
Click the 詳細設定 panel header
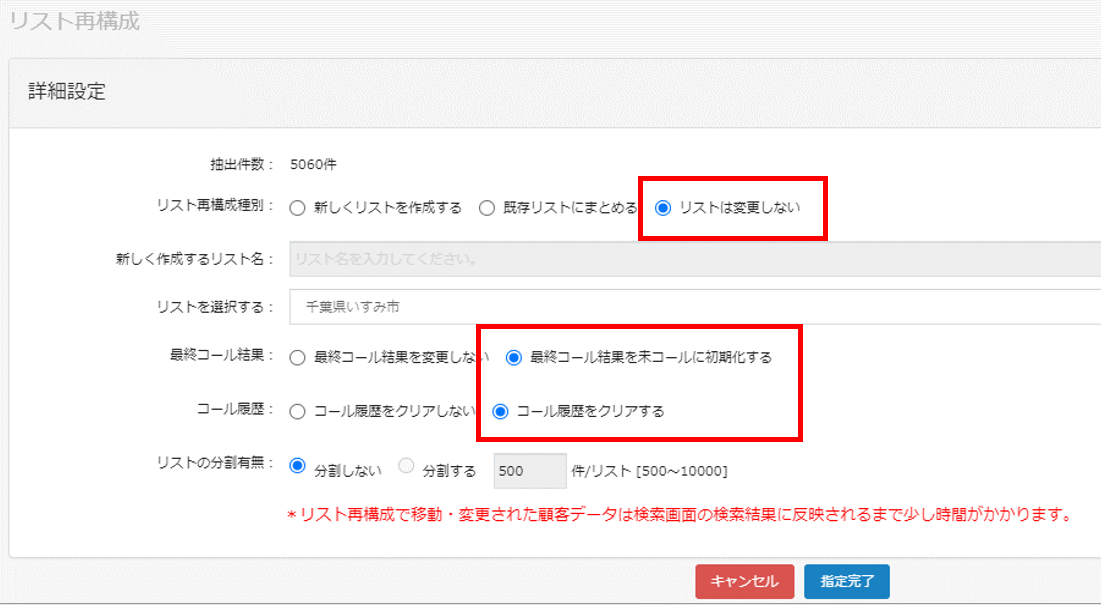67,91
